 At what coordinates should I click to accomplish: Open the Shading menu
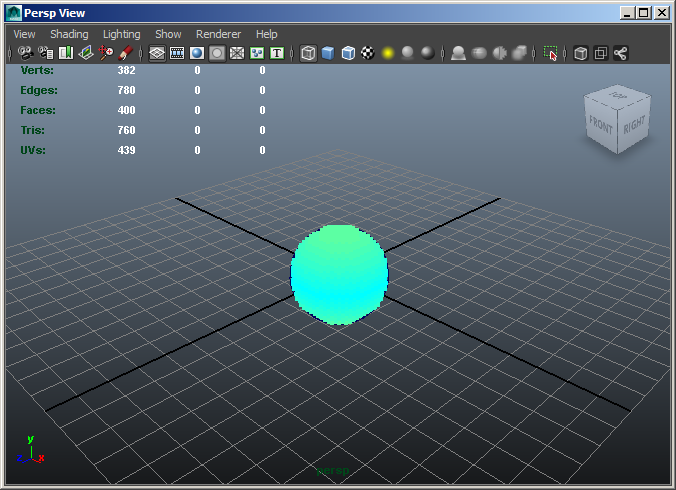69,34
